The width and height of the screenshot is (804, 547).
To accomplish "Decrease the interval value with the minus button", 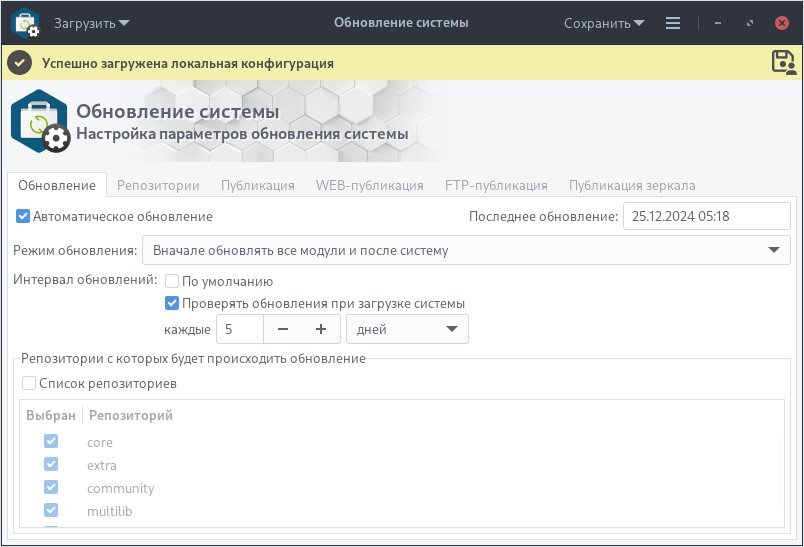I will tap(283, 329).
